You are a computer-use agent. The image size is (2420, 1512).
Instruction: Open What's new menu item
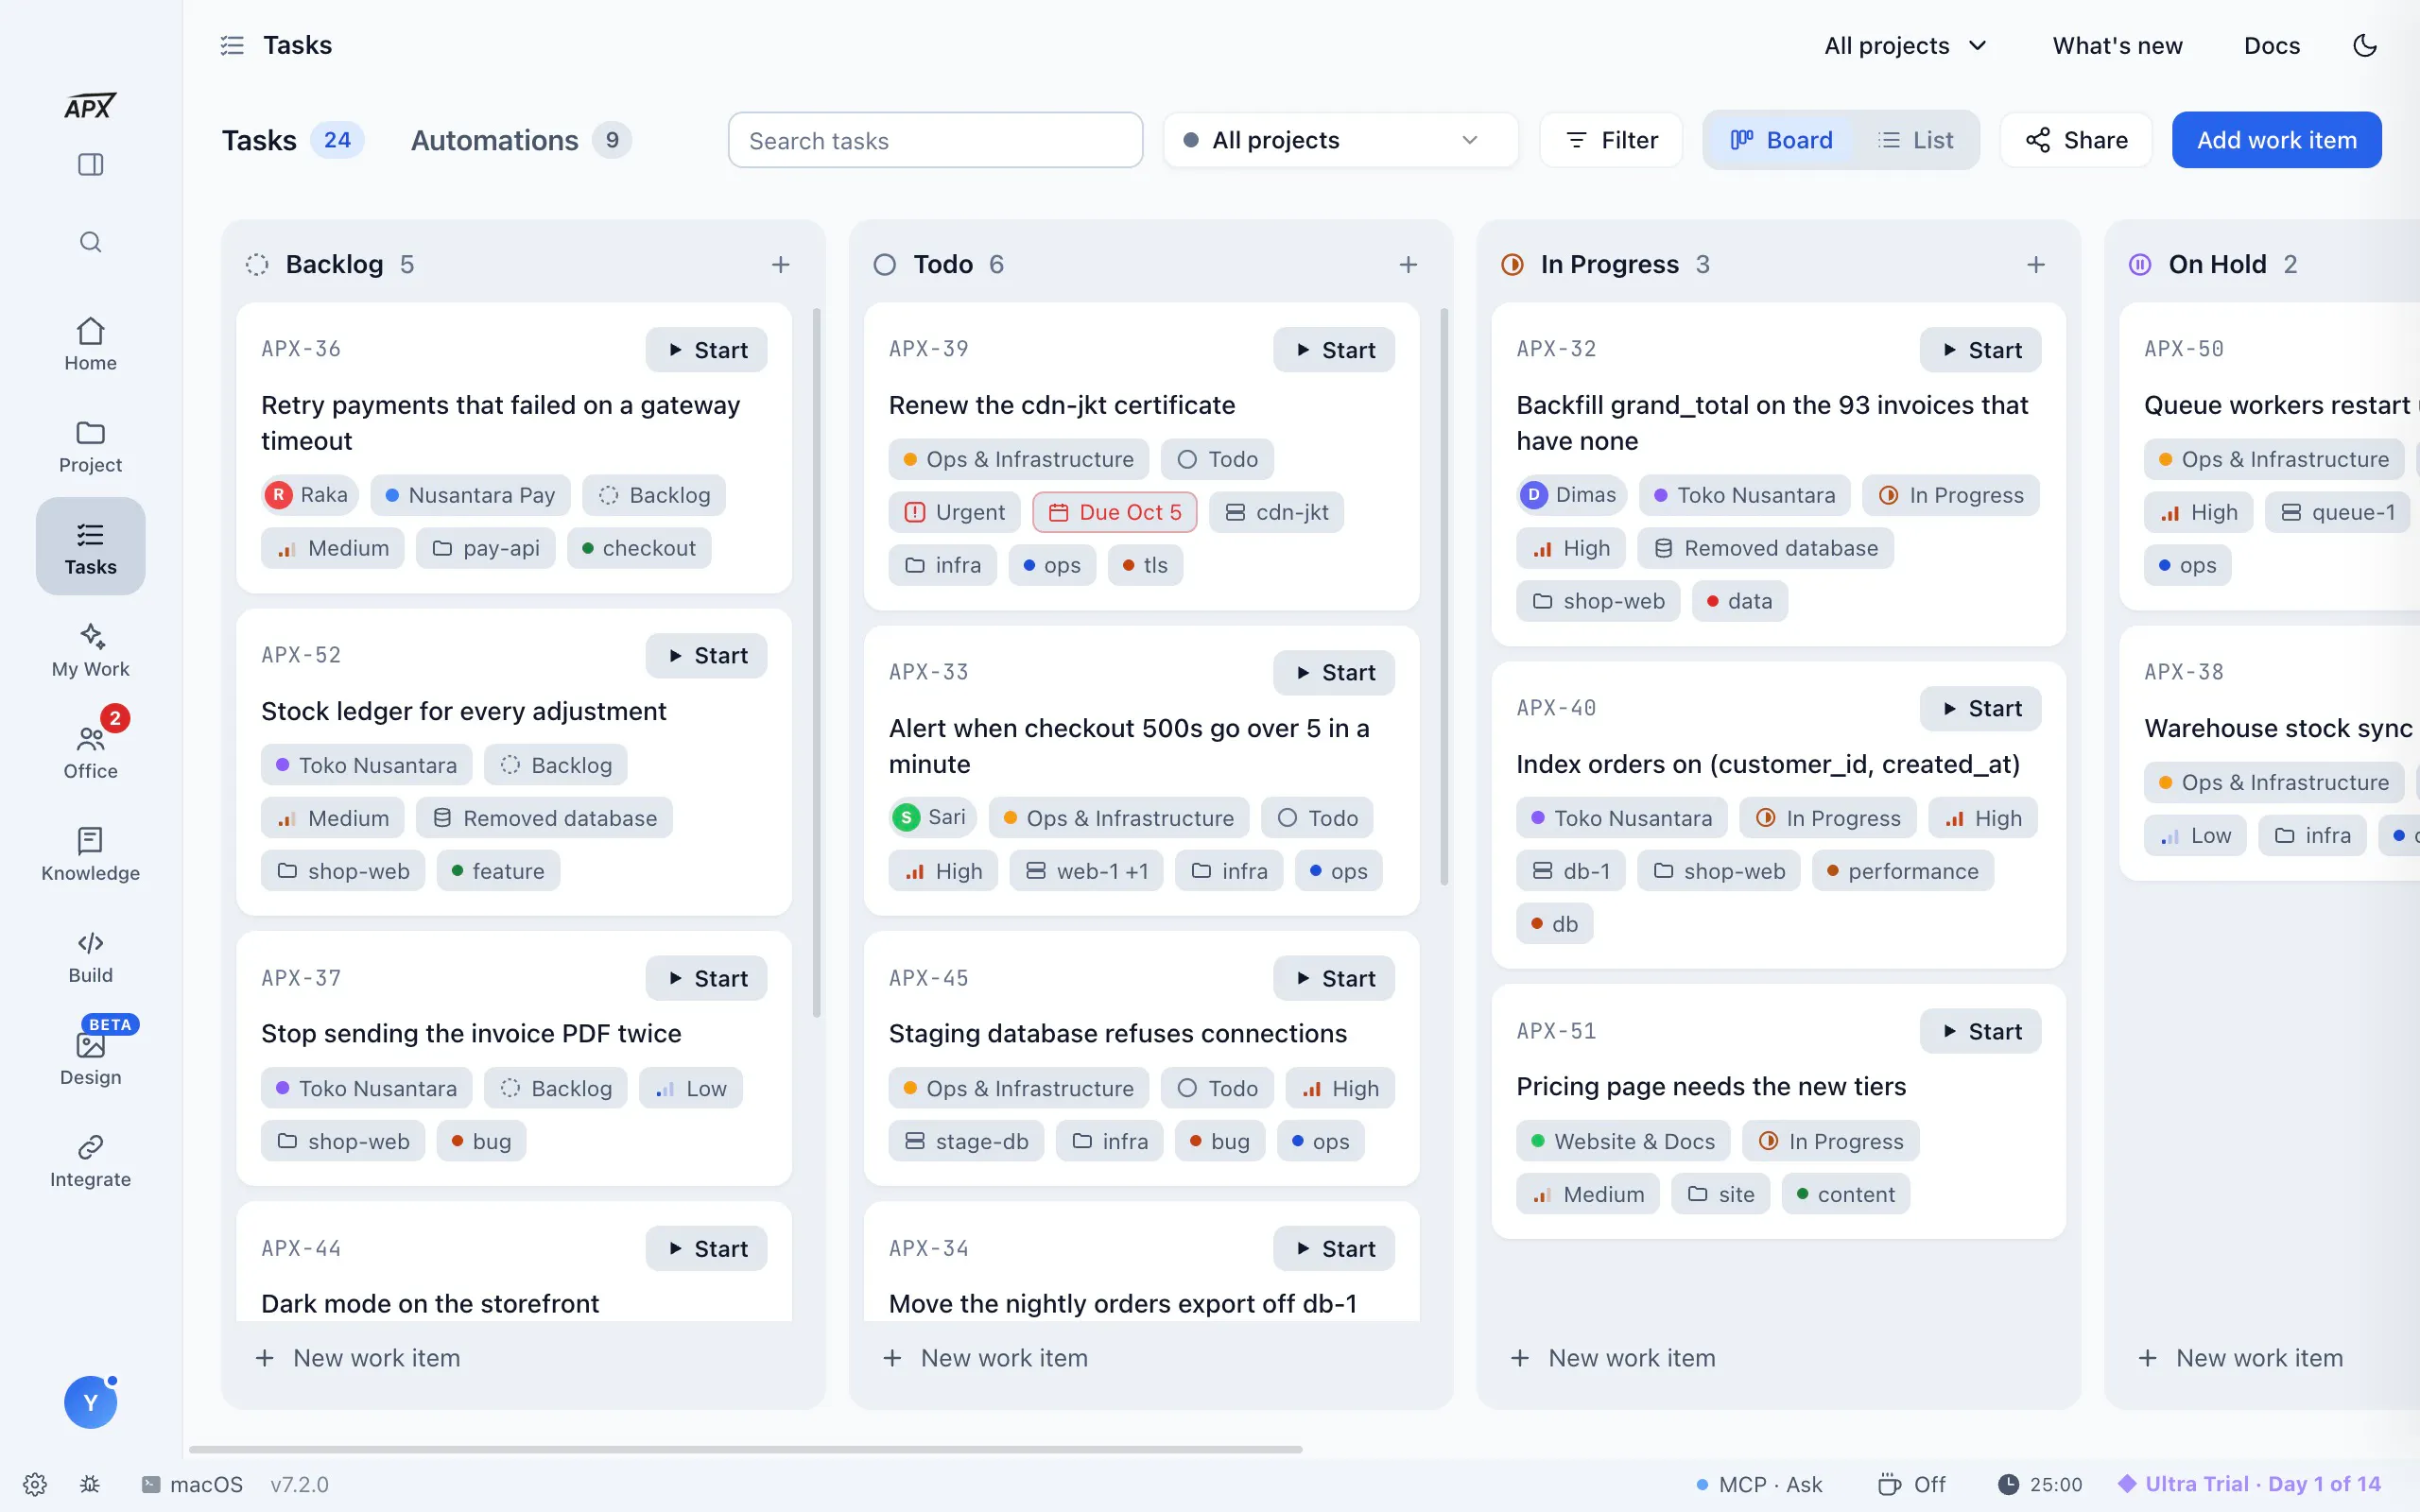tap(2117, 45)
